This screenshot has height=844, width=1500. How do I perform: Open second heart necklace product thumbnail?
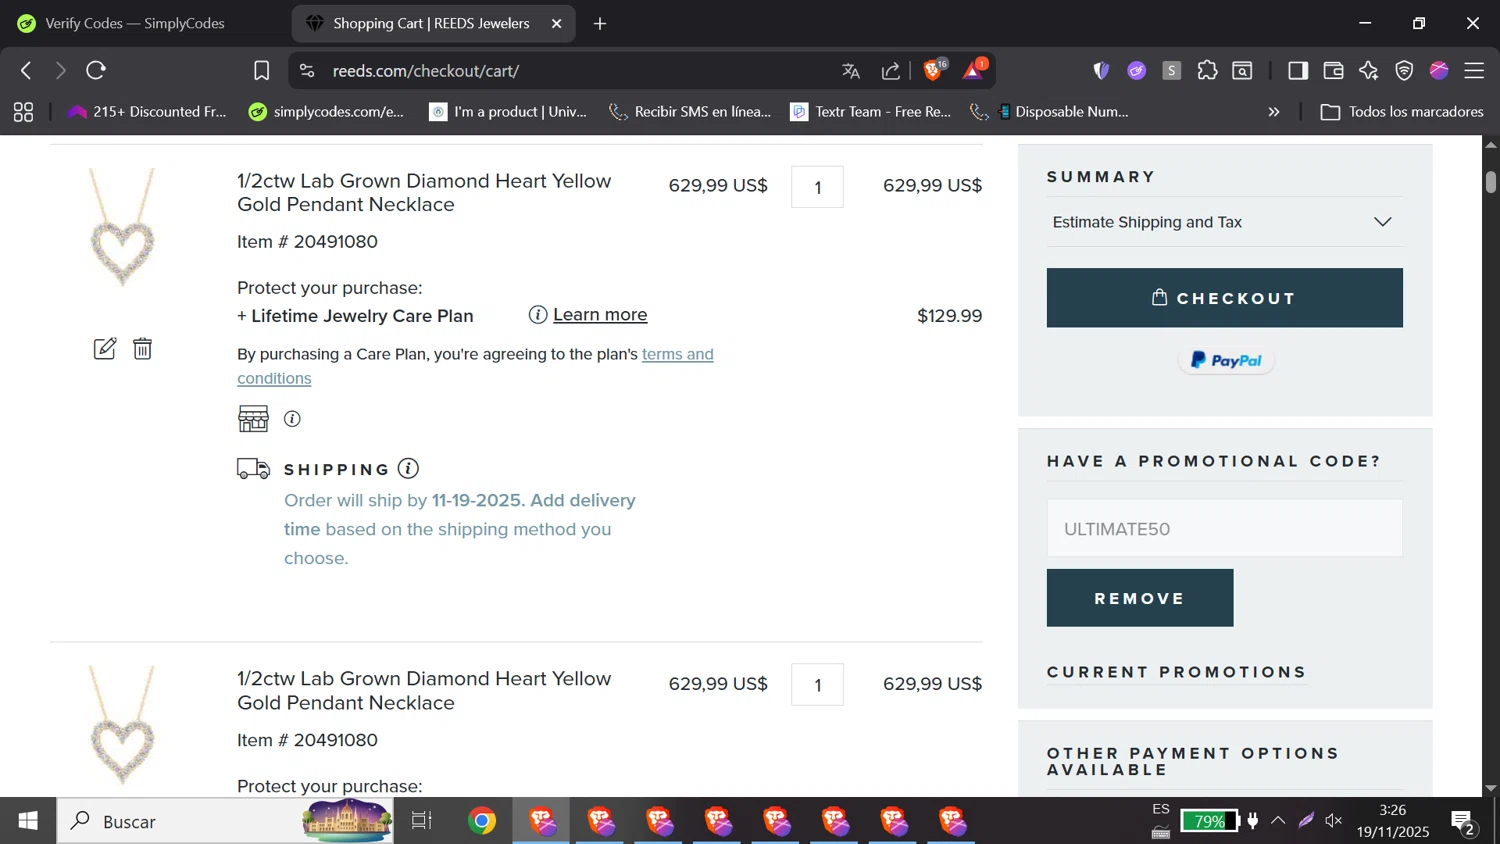[x=122, y=725]
